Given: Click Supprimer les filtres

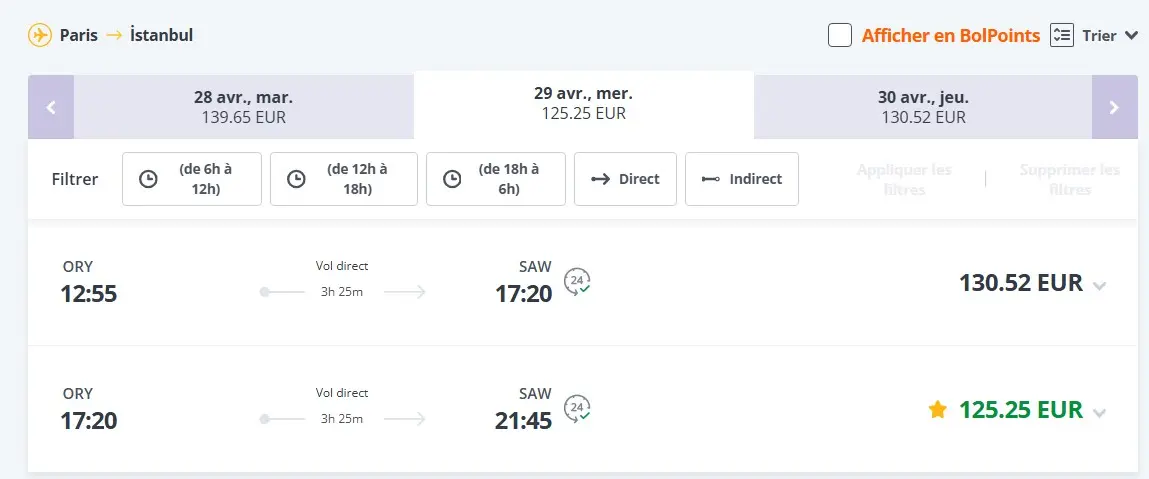Looking at the screenshot, I should click(1069, 179).
